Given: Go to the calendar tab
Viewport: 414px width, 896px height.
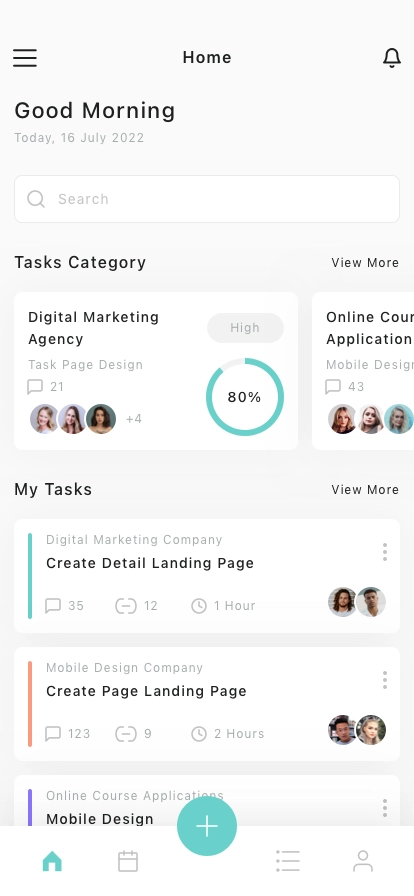Looking at the screenshot, I should 128,861.
